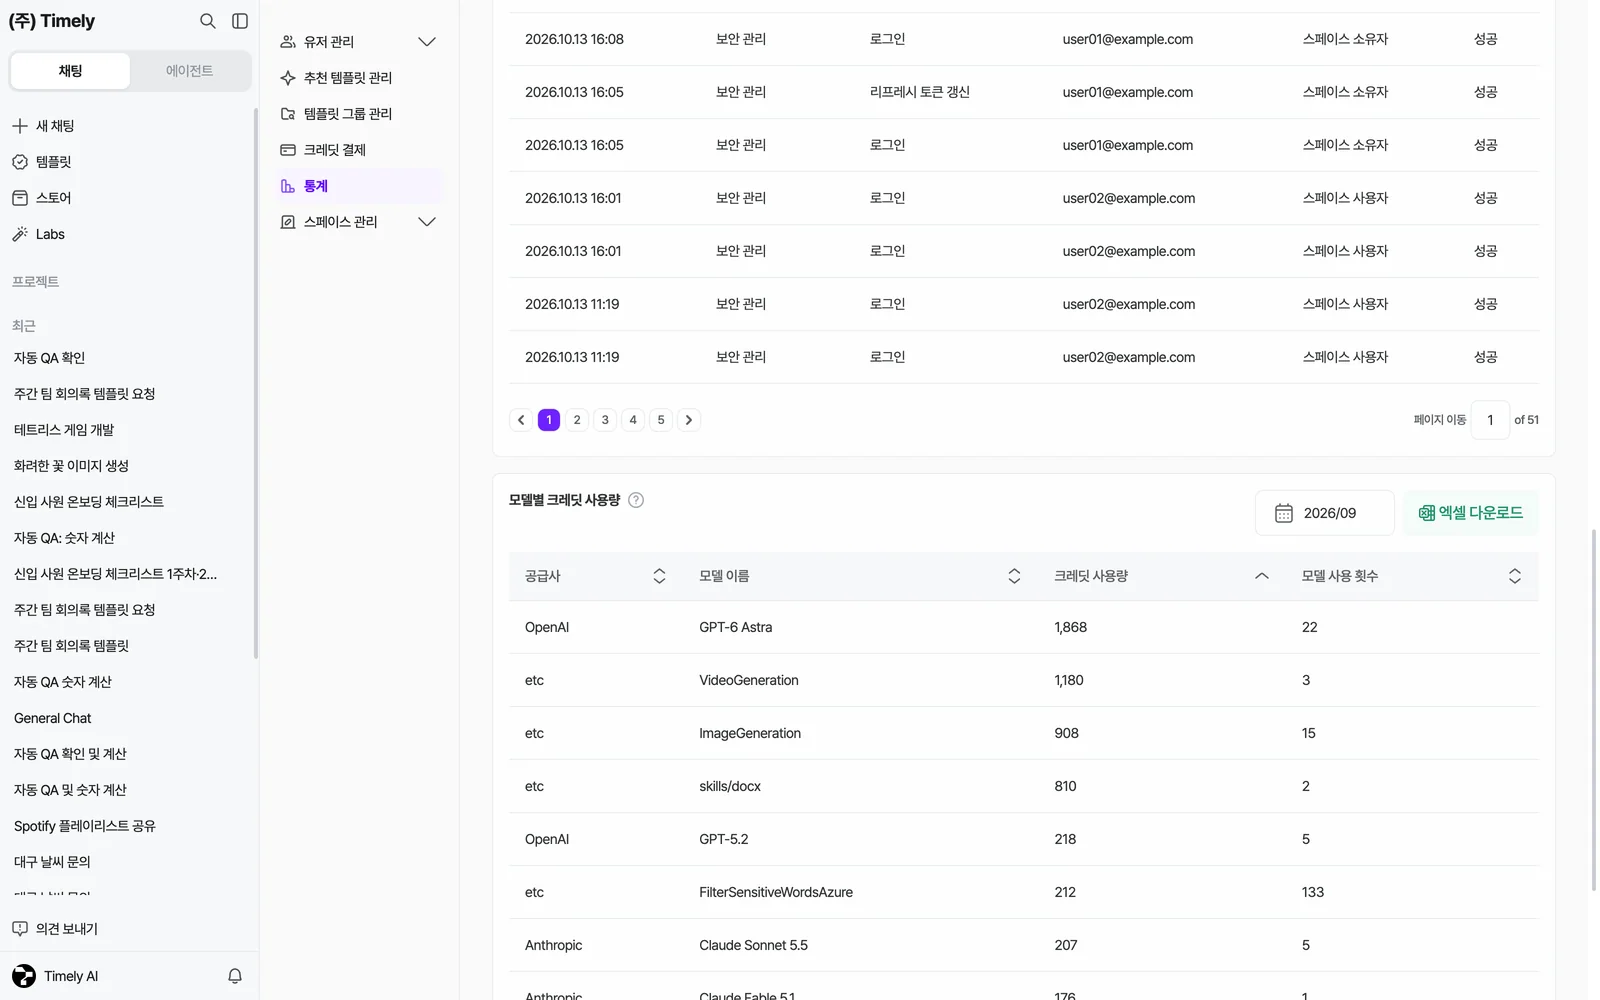The height and width of the screenshot is (1000, 1600).
Task: Click the Timely AI avatar icon
Action: 24,976
